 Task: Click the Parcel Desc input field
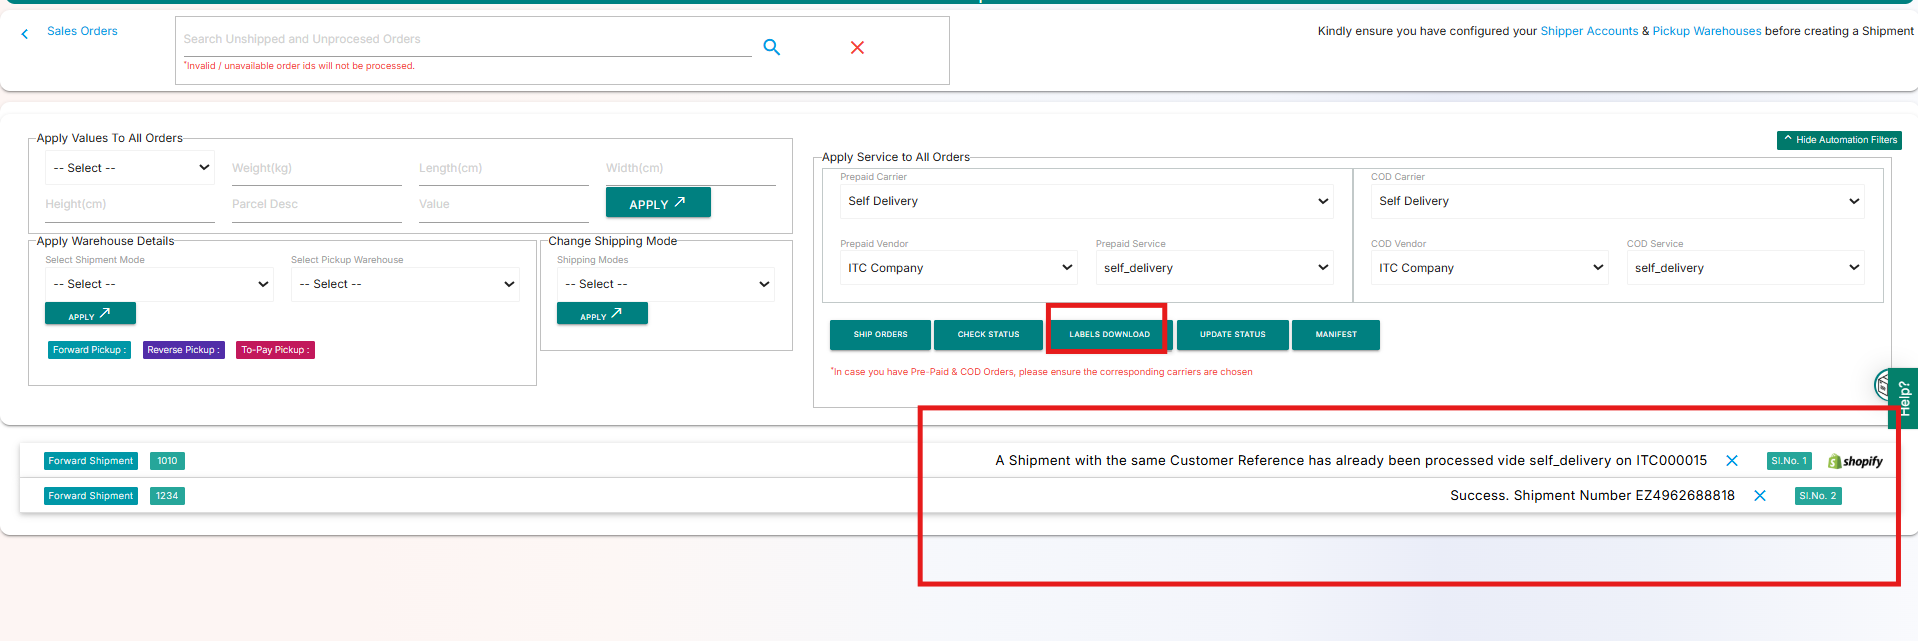click(x=316, y=205)
